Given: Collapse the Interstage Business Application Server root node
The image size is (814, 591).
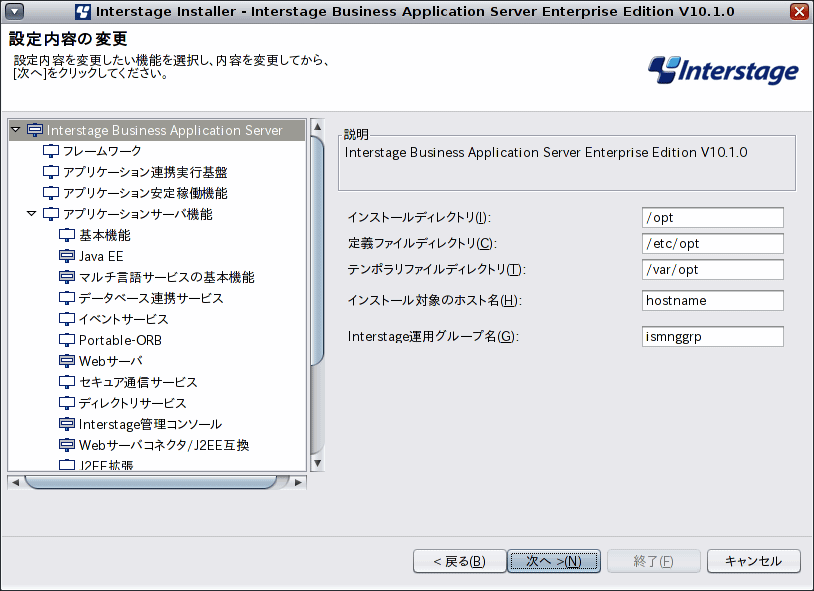Looking at the screenshot, I should pos(16,129).
